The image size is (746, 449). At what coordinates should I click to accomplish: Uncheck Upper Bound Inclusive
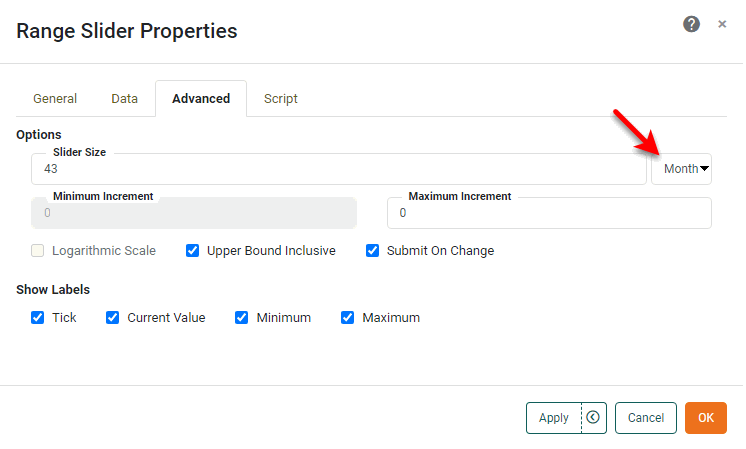point(193,251)
